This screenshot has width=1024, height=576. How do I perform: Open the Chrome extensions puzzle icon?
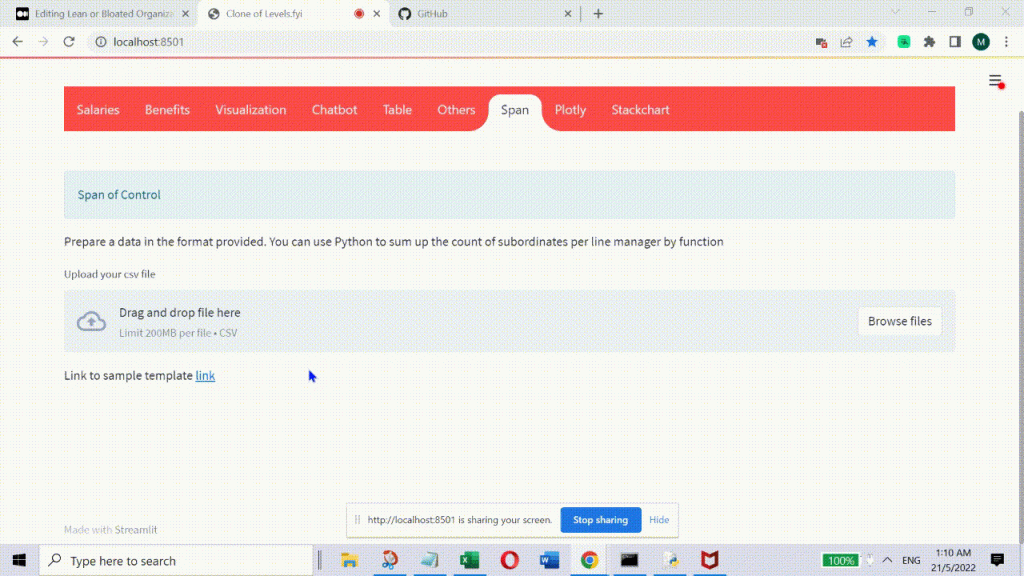pyautogui.click(x=929, y=42)
